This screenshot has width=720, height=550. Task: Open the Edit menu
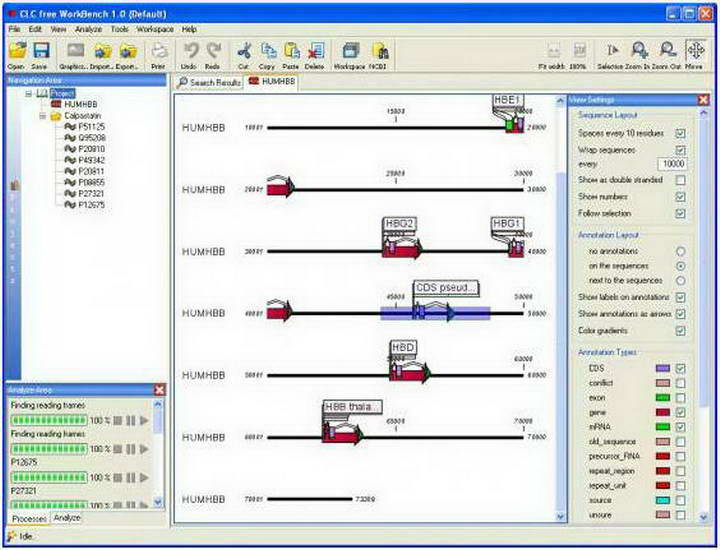[x=35, y=29]
